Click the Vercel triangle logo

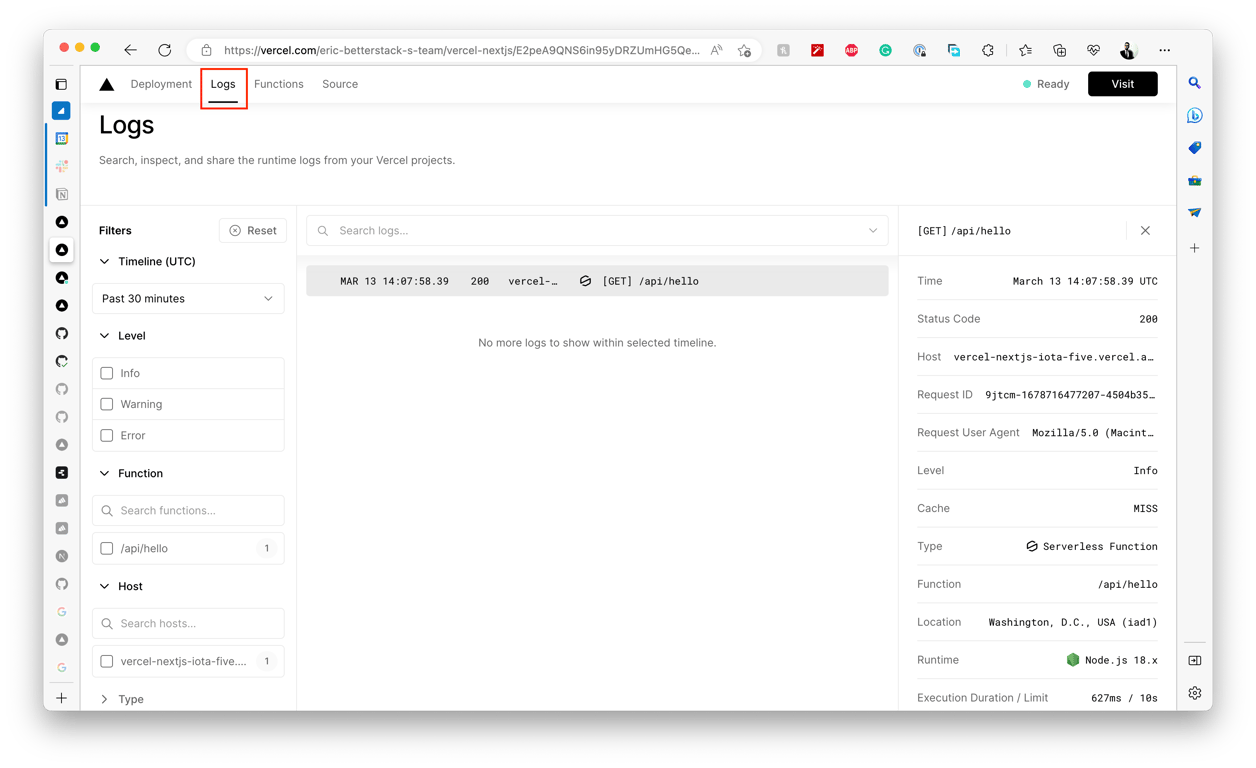tap(107, 85)
